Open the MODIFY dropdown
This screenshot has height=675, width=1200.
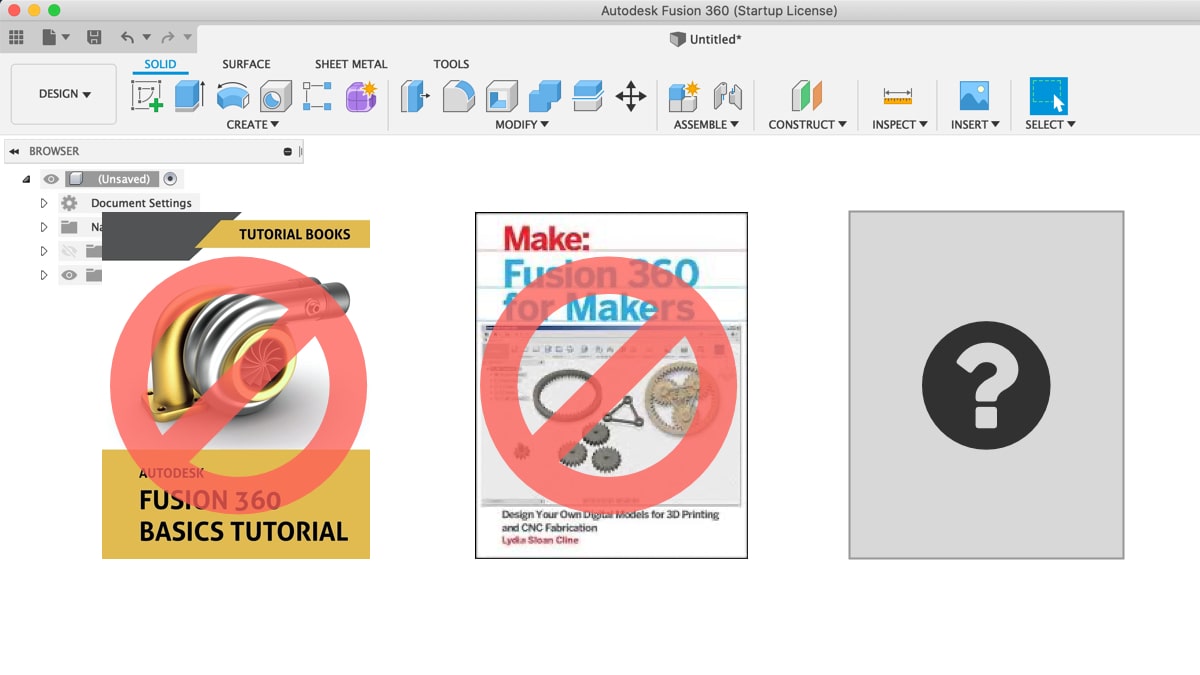click(x=522, y=125)
